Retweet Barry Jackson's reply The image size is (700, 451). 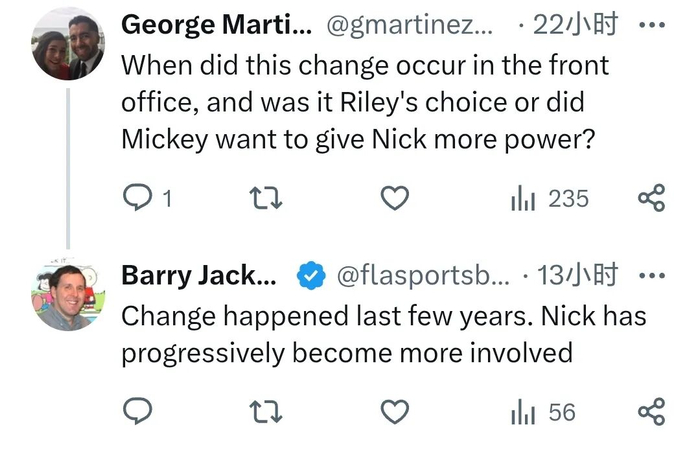(267, 411)
